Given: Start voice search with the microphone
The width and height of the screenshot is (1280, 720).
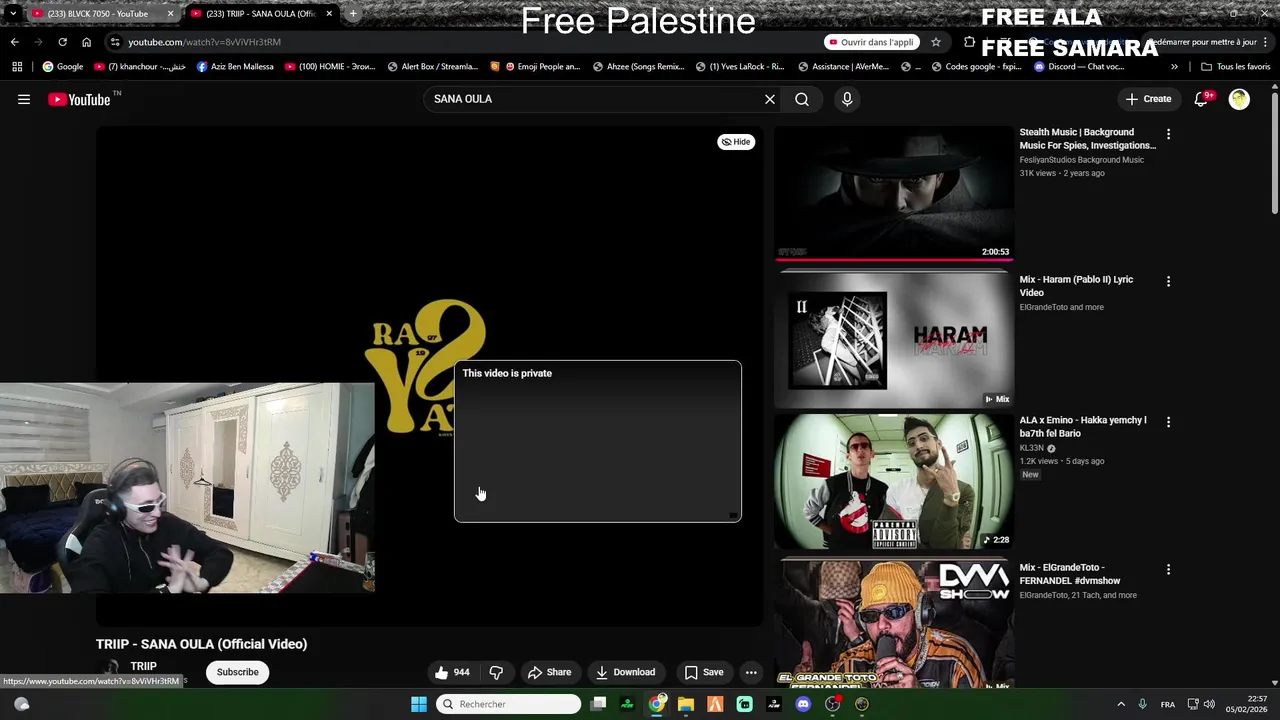Looking at the screenshot, I should pyautogui.click(x=847, y=99).
